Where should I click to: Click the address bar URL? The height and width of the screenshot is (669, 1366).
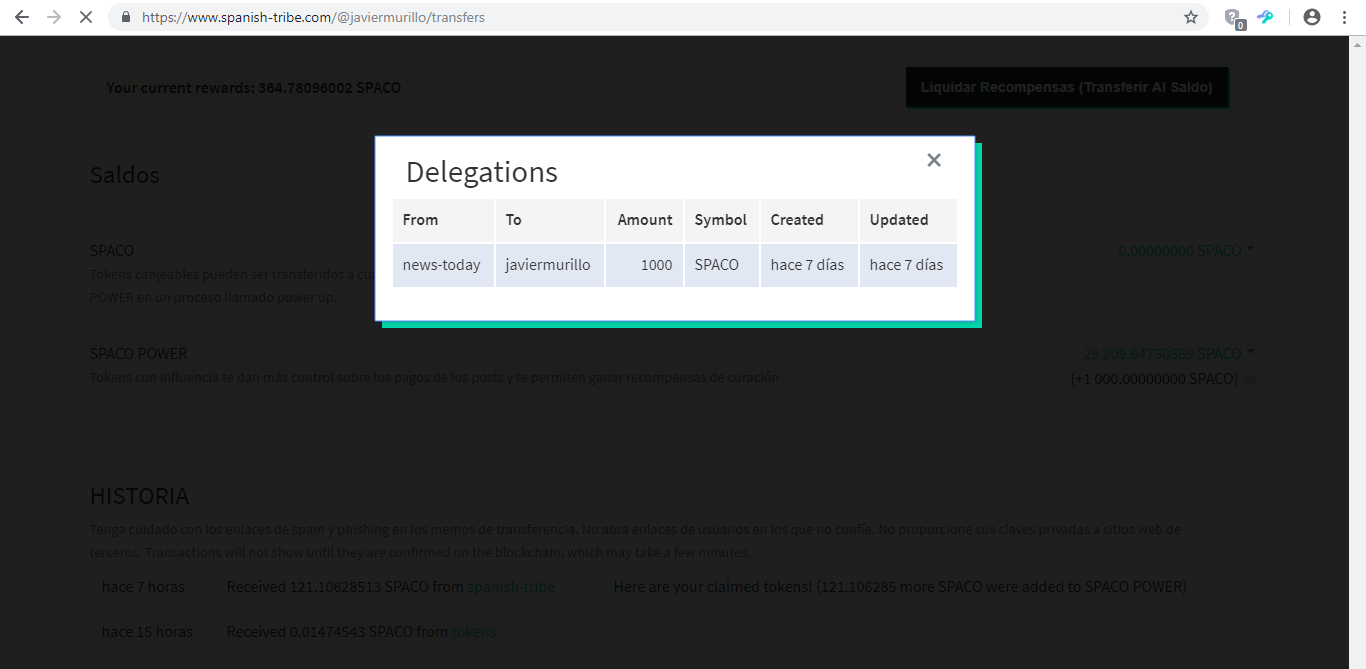pyautogui.click(x=313, y=17)
